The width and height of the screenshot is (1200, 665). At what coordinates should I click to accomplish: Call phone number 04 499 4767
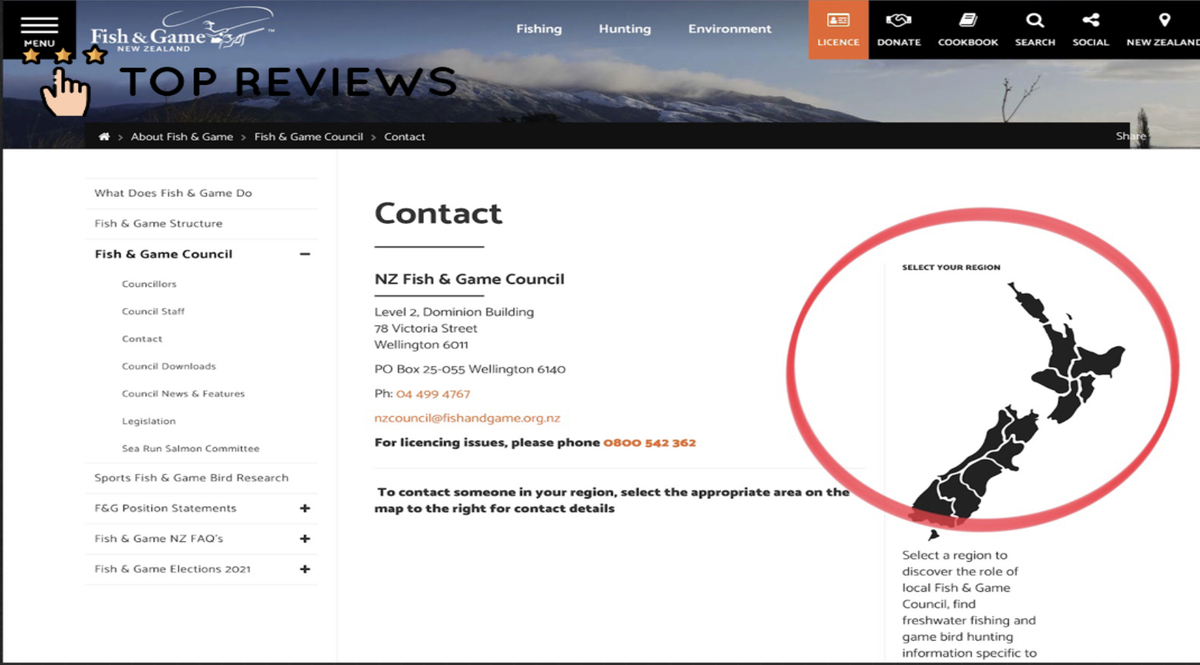(x=433, y=394)
